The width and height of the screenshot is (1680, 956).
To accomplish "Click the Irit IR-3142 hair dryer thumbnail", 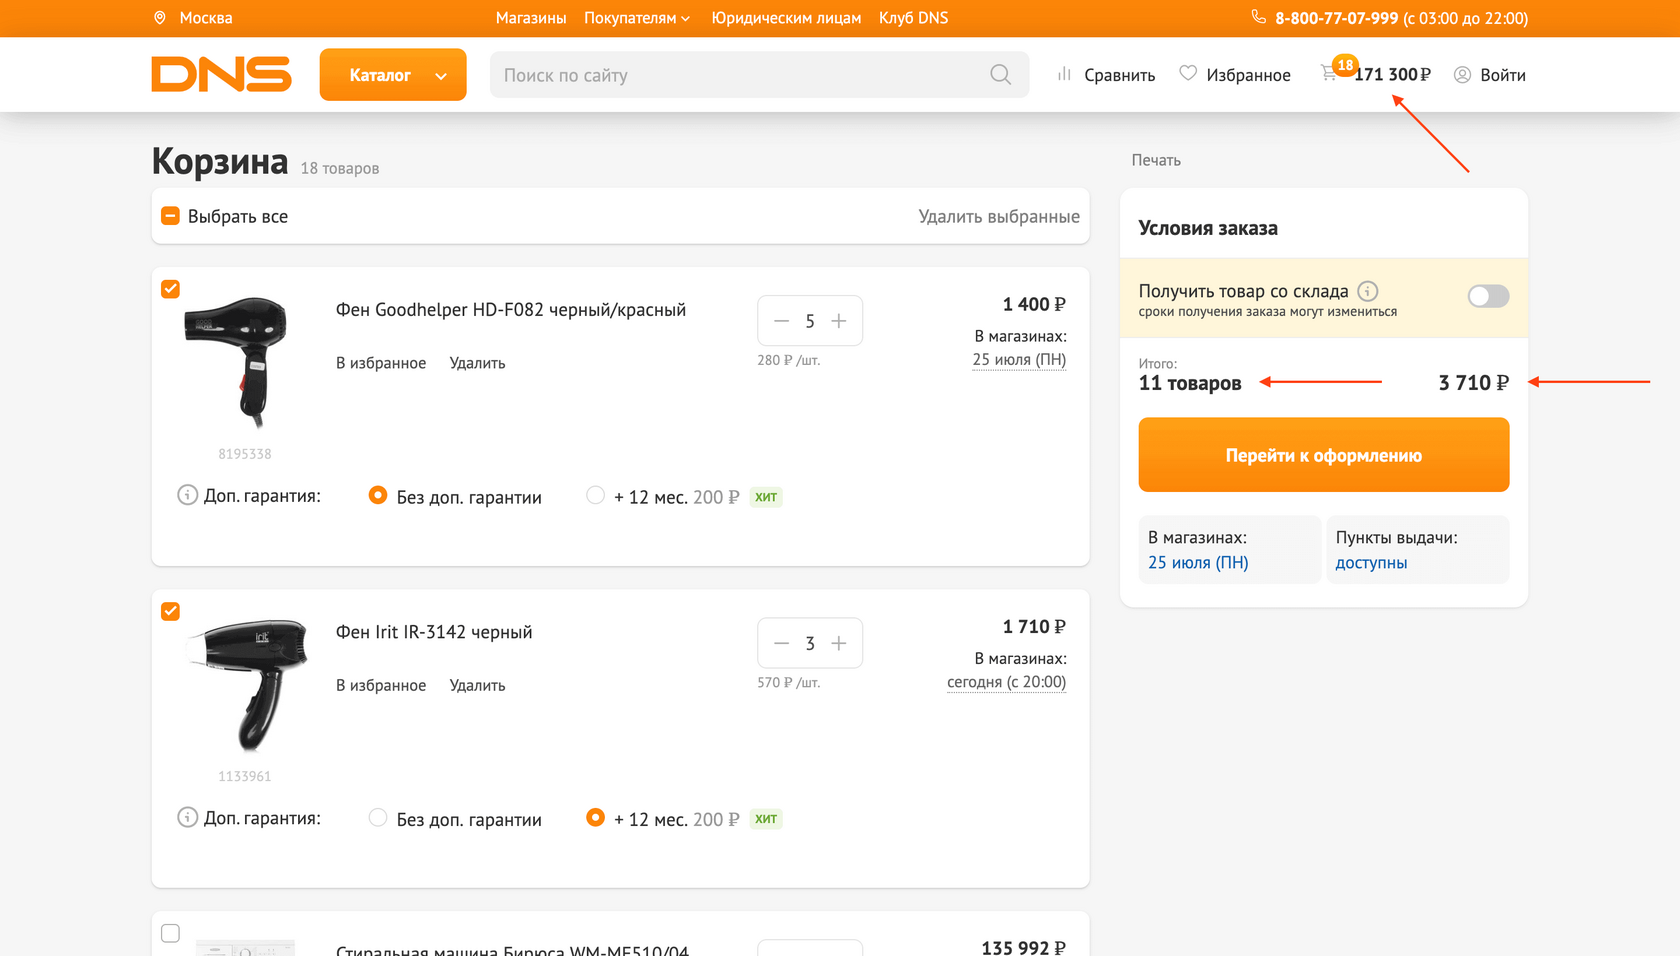I will pos(246,684).
